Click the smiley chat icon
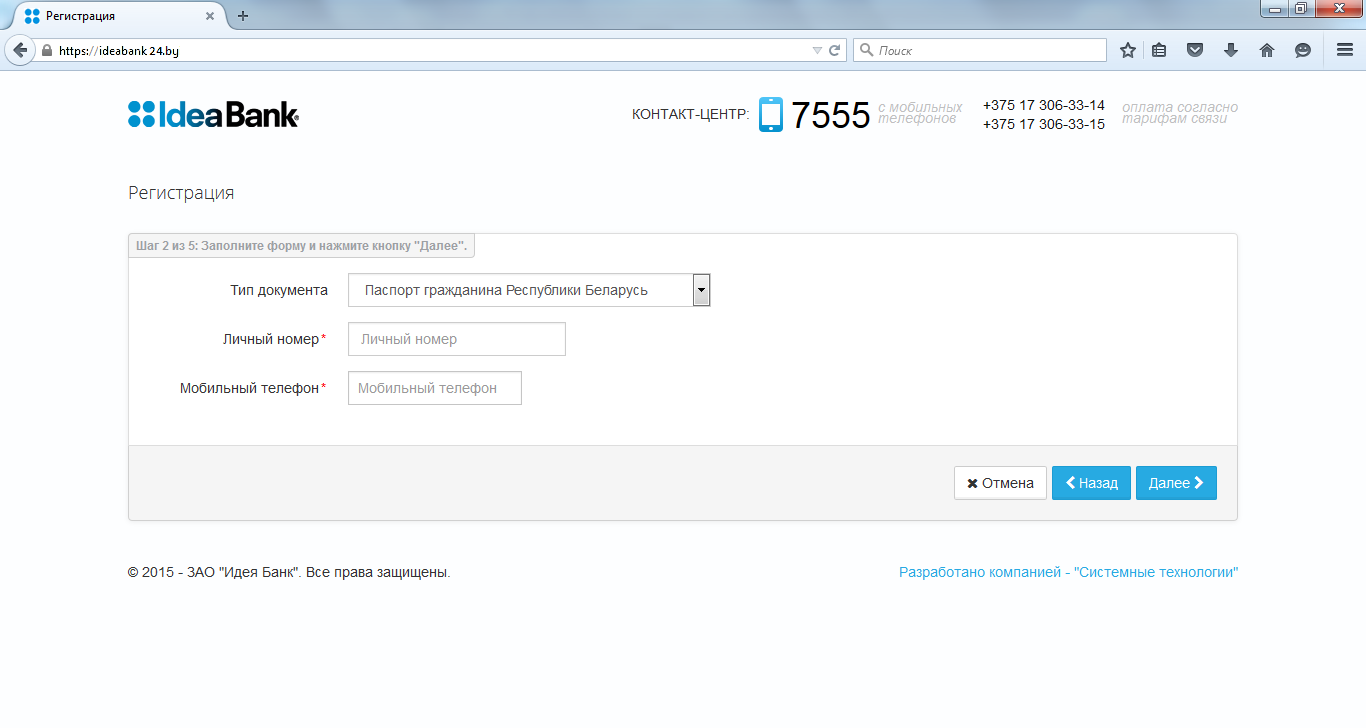The width and height of the screenshot is (1366, 728). 1303,50
